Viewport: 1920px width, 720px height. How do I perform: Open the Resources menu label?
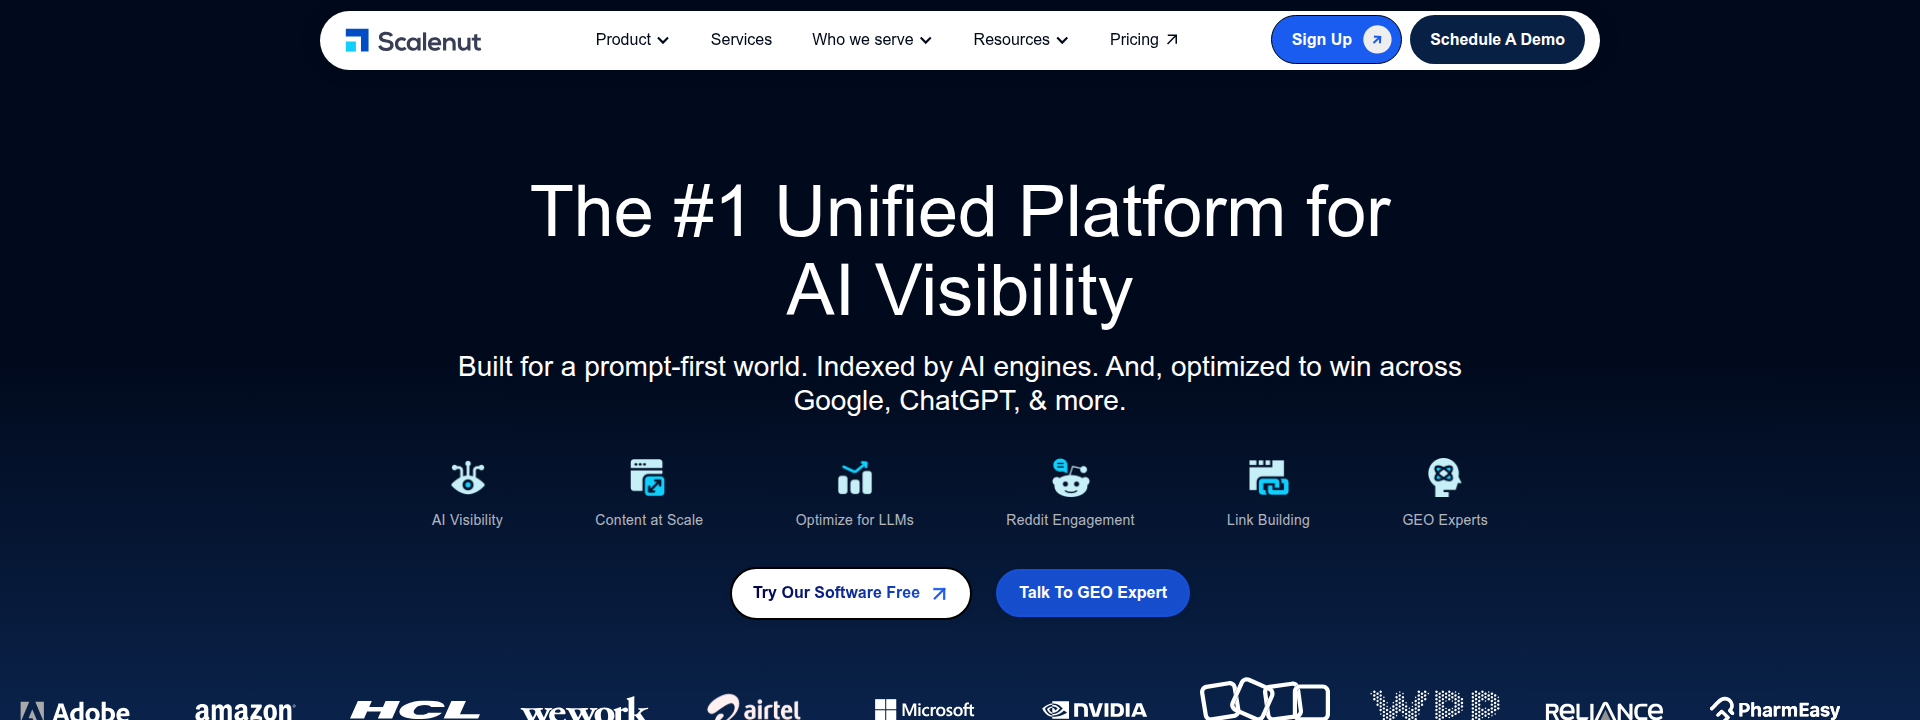pos(1011,40)
